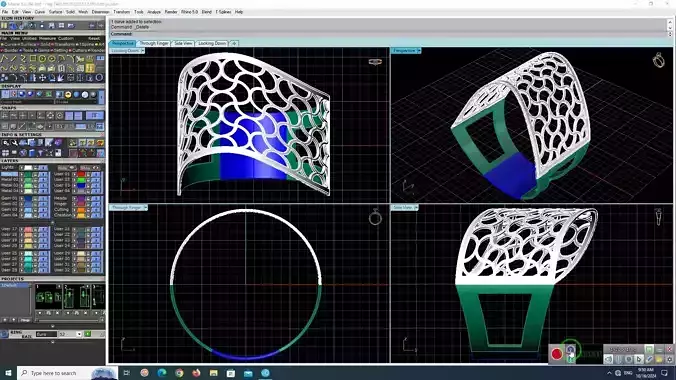Open the white Lights layer color swatch
This screenshot has height=380, width=676.
28,167
